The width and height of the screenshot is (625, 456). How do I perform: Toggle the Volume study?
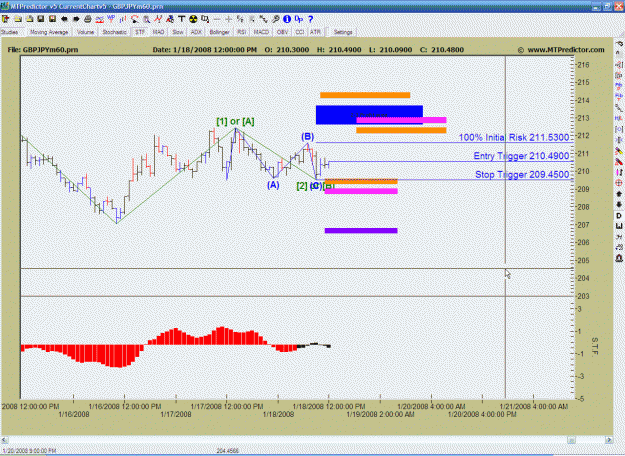click(85, 32)
